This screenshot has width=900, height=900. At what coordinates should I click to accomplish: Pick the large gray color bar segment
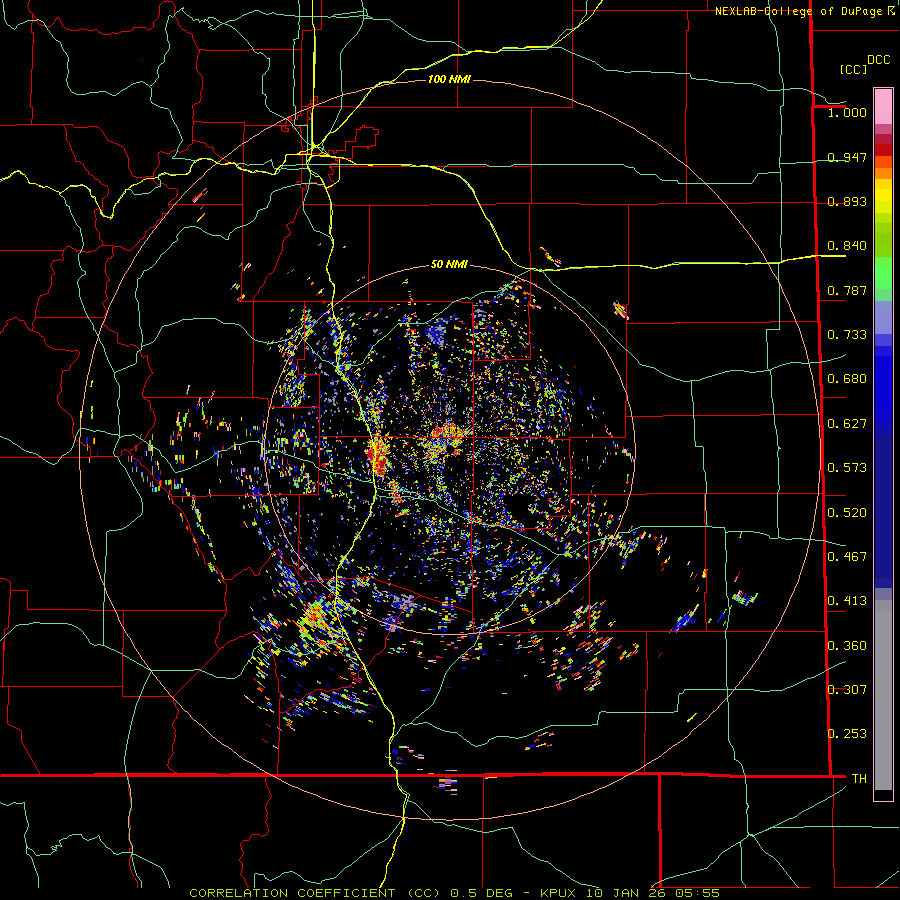pos(883,695)
